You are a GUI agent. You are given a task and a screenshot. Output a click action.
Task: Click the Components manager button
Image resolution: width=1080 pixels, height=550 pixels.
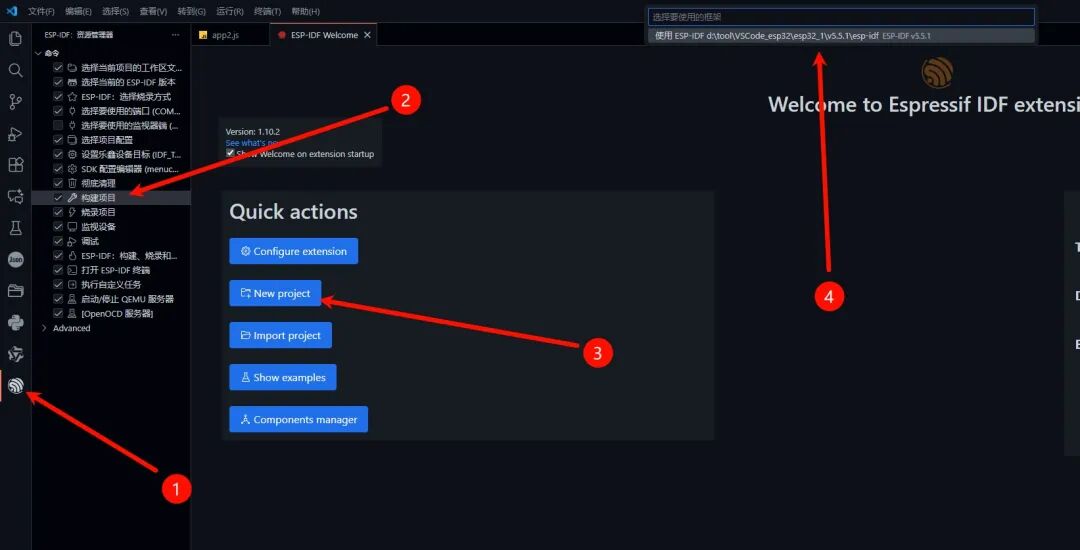tap(298, 419)
